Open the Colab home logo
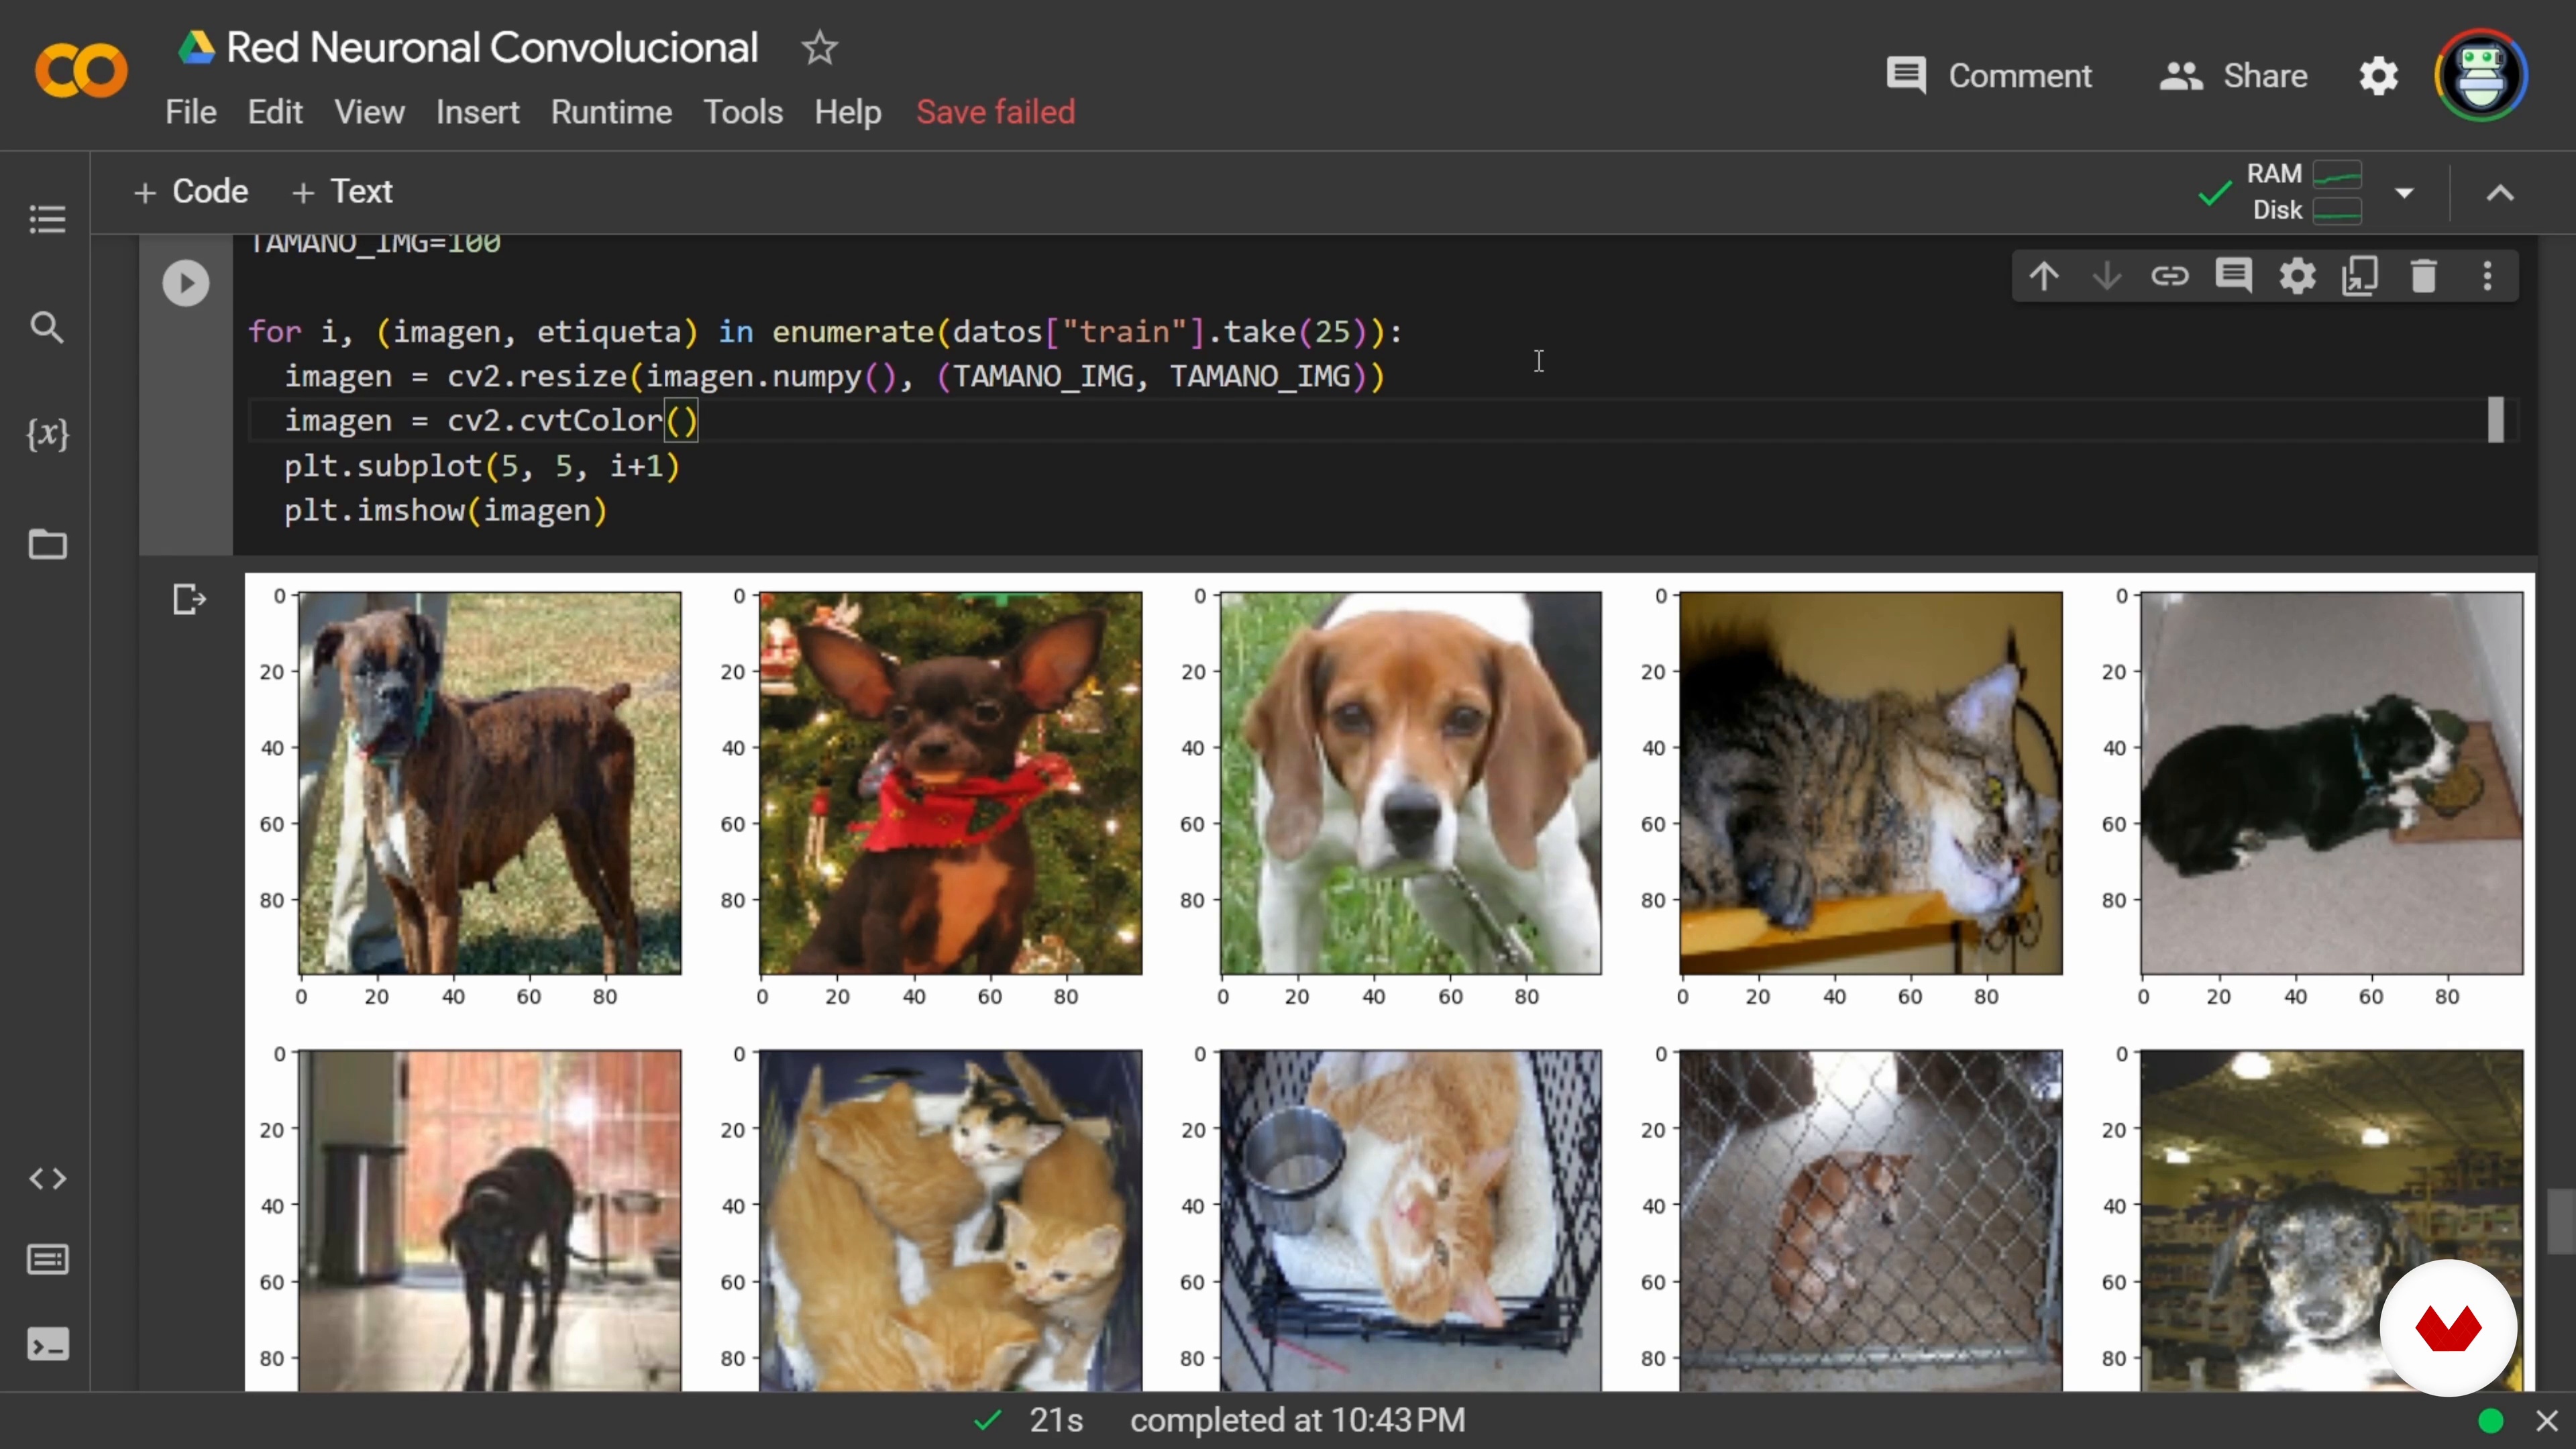 81,72
